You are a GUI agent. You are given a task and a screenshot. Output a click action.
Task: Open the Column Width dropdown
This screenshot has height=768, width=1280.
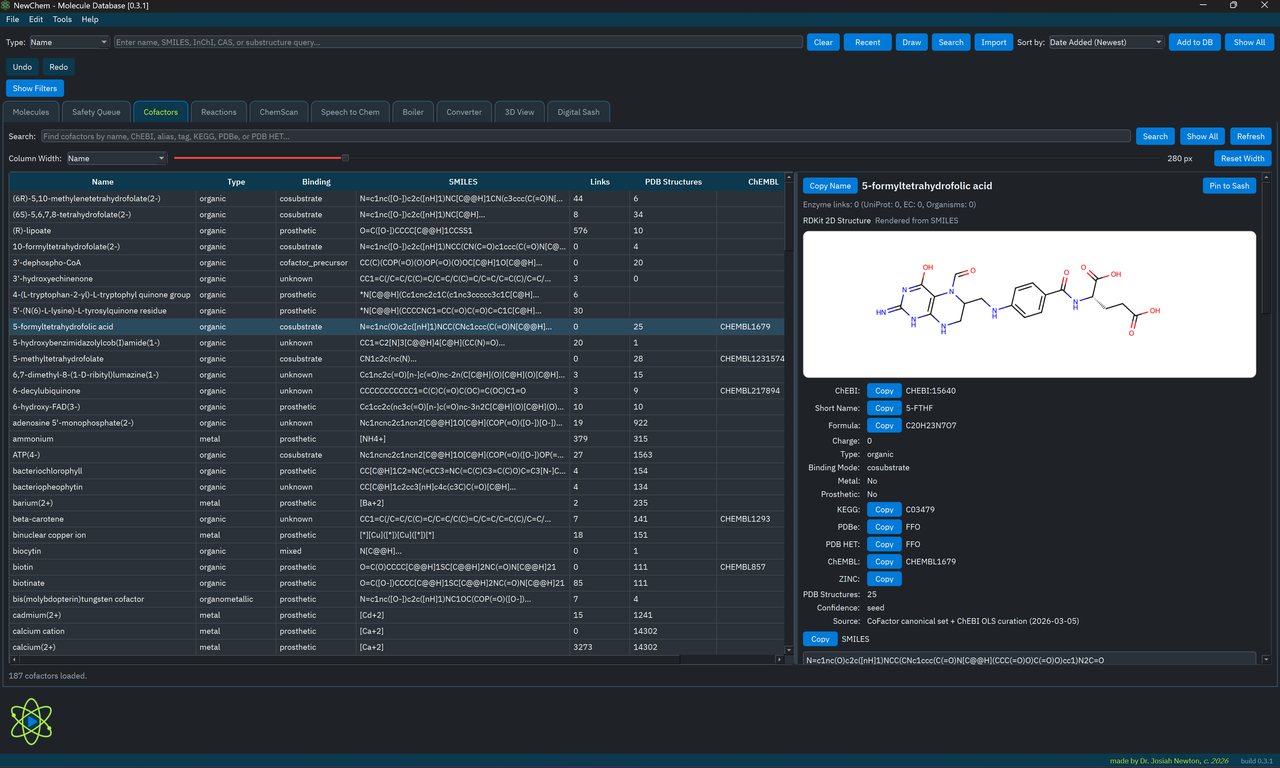114,158
